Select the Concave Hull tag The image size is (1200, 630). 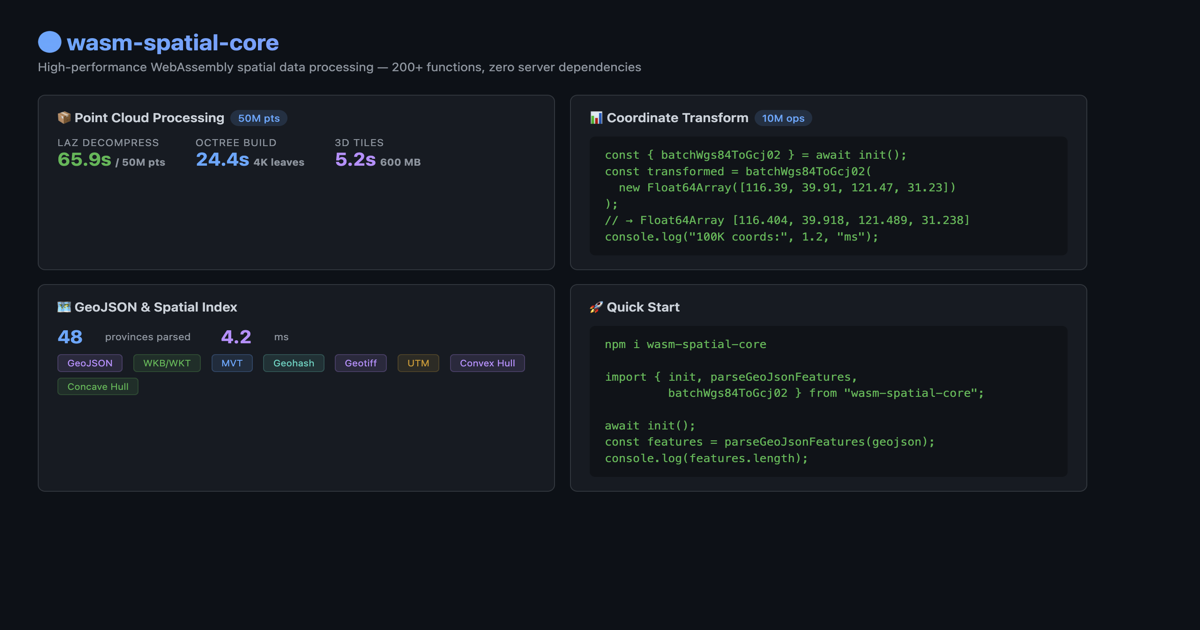98,386
